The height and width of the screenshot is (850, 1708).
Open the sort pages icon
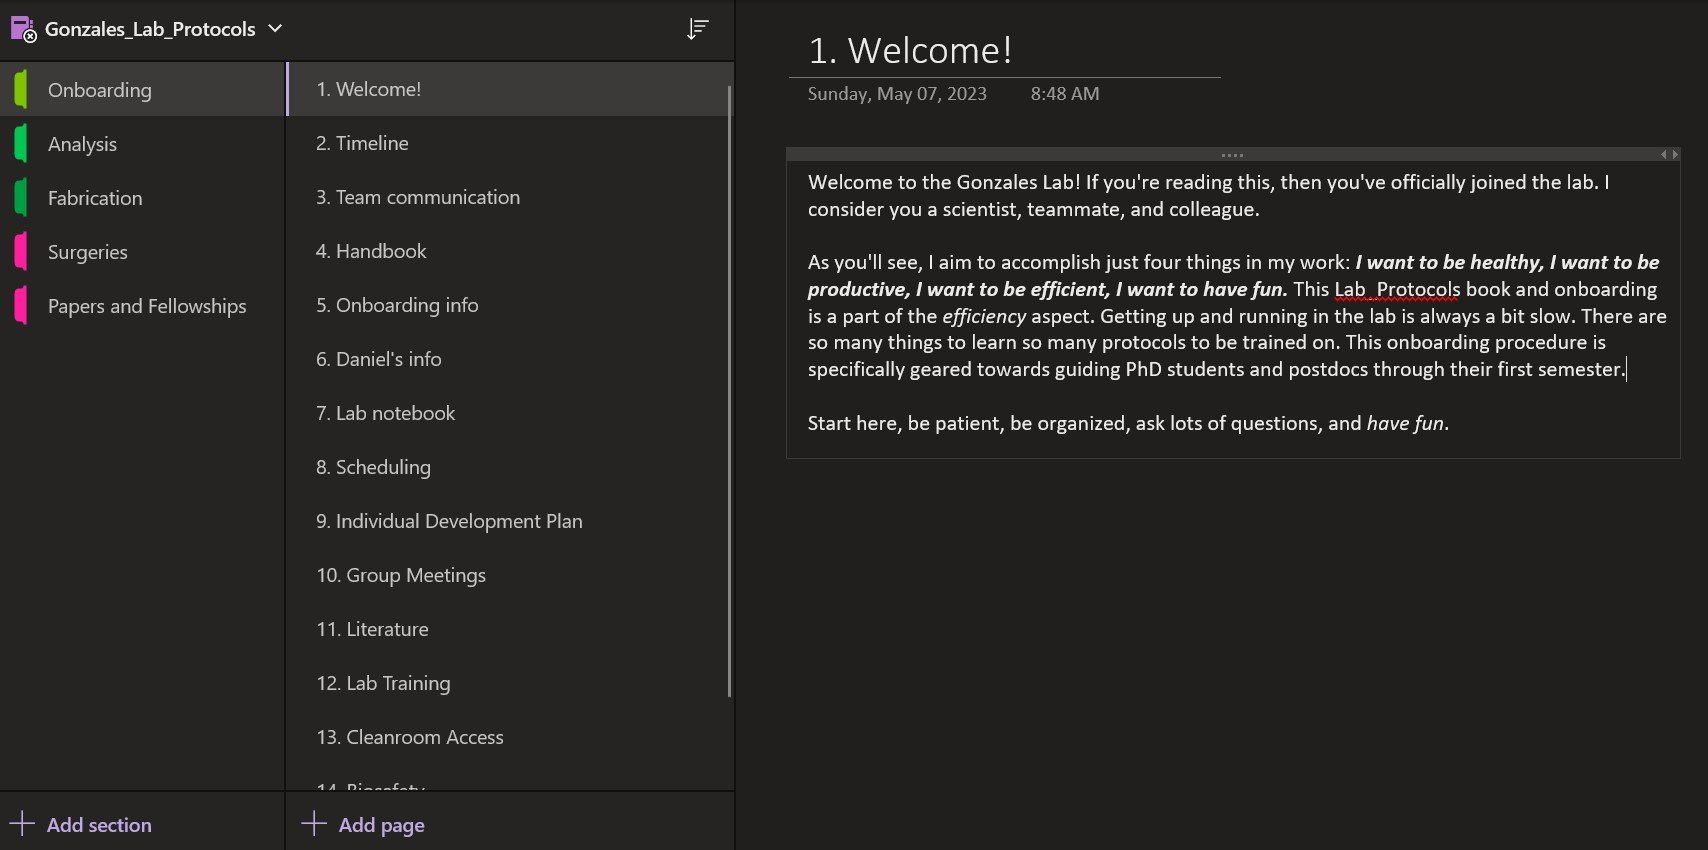pyautogui.click(x=697, y=29)
